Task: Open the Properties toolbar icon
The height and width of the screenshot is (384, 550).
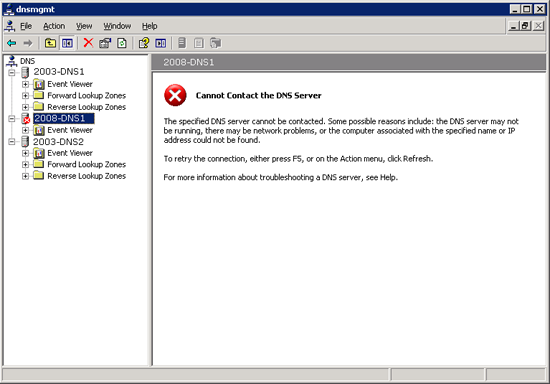Action: point(105,43)
